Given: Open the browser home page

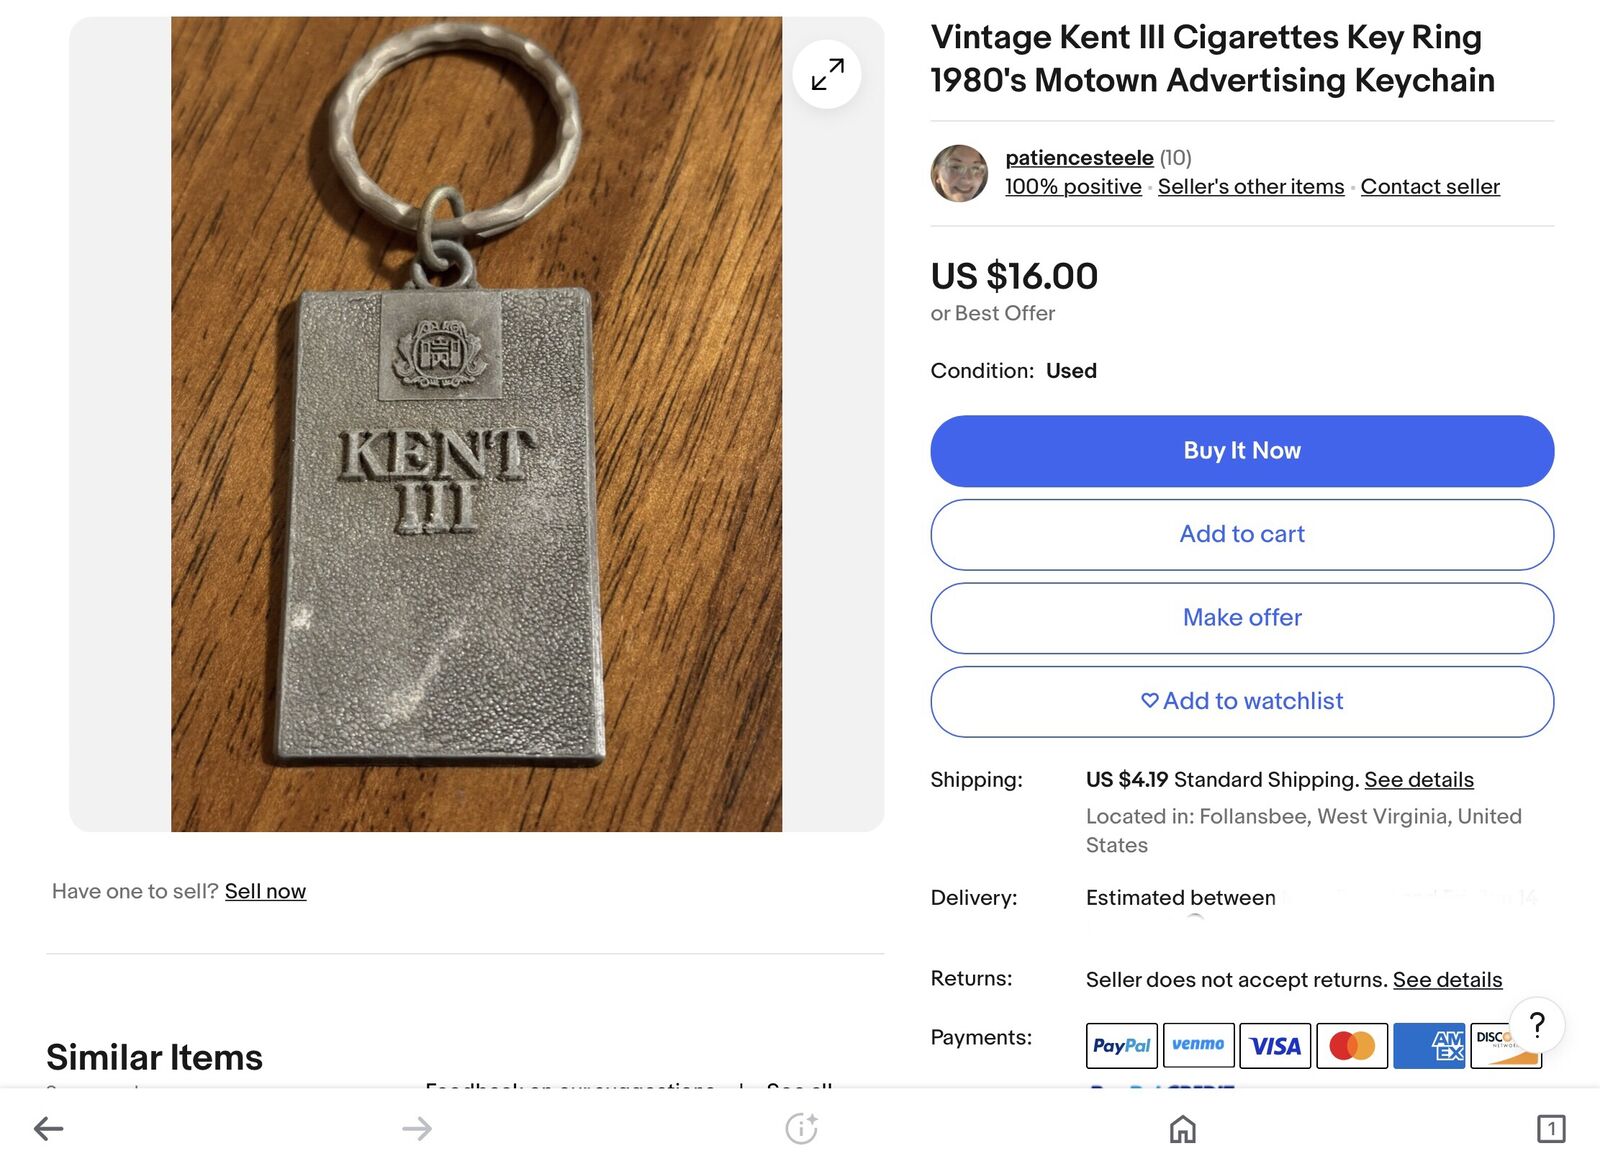Looking at the screenshot, I should pyautogui.click(x=1182, y=1129).
